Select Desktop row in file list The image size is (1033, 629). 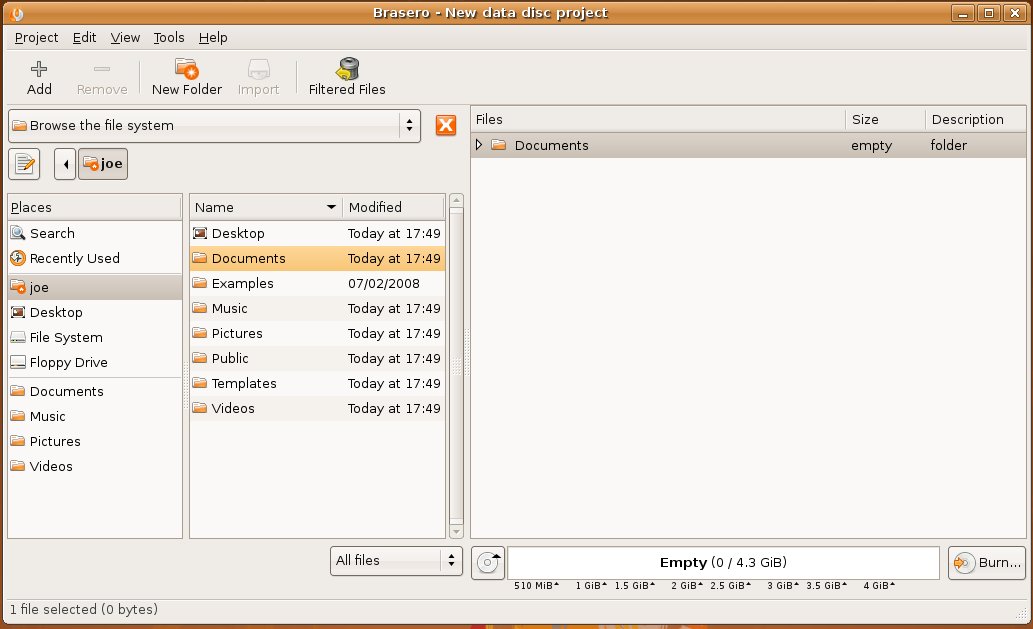318,233
